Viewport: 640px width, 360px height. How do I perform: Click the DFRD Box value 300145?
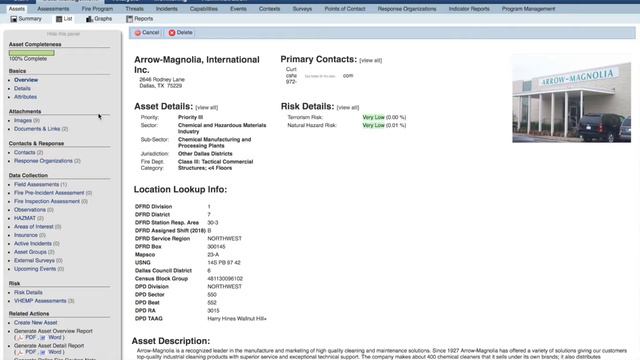point(216,247)
